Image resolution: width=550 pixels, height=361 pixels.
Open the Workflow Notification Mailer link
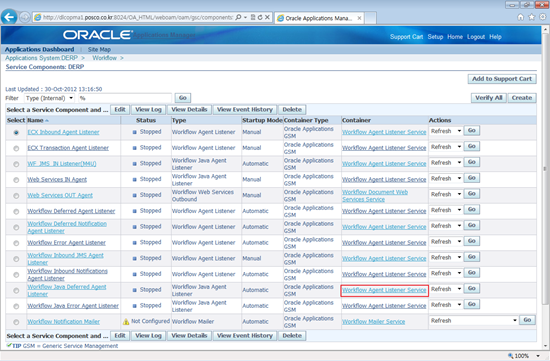(63, 322)
